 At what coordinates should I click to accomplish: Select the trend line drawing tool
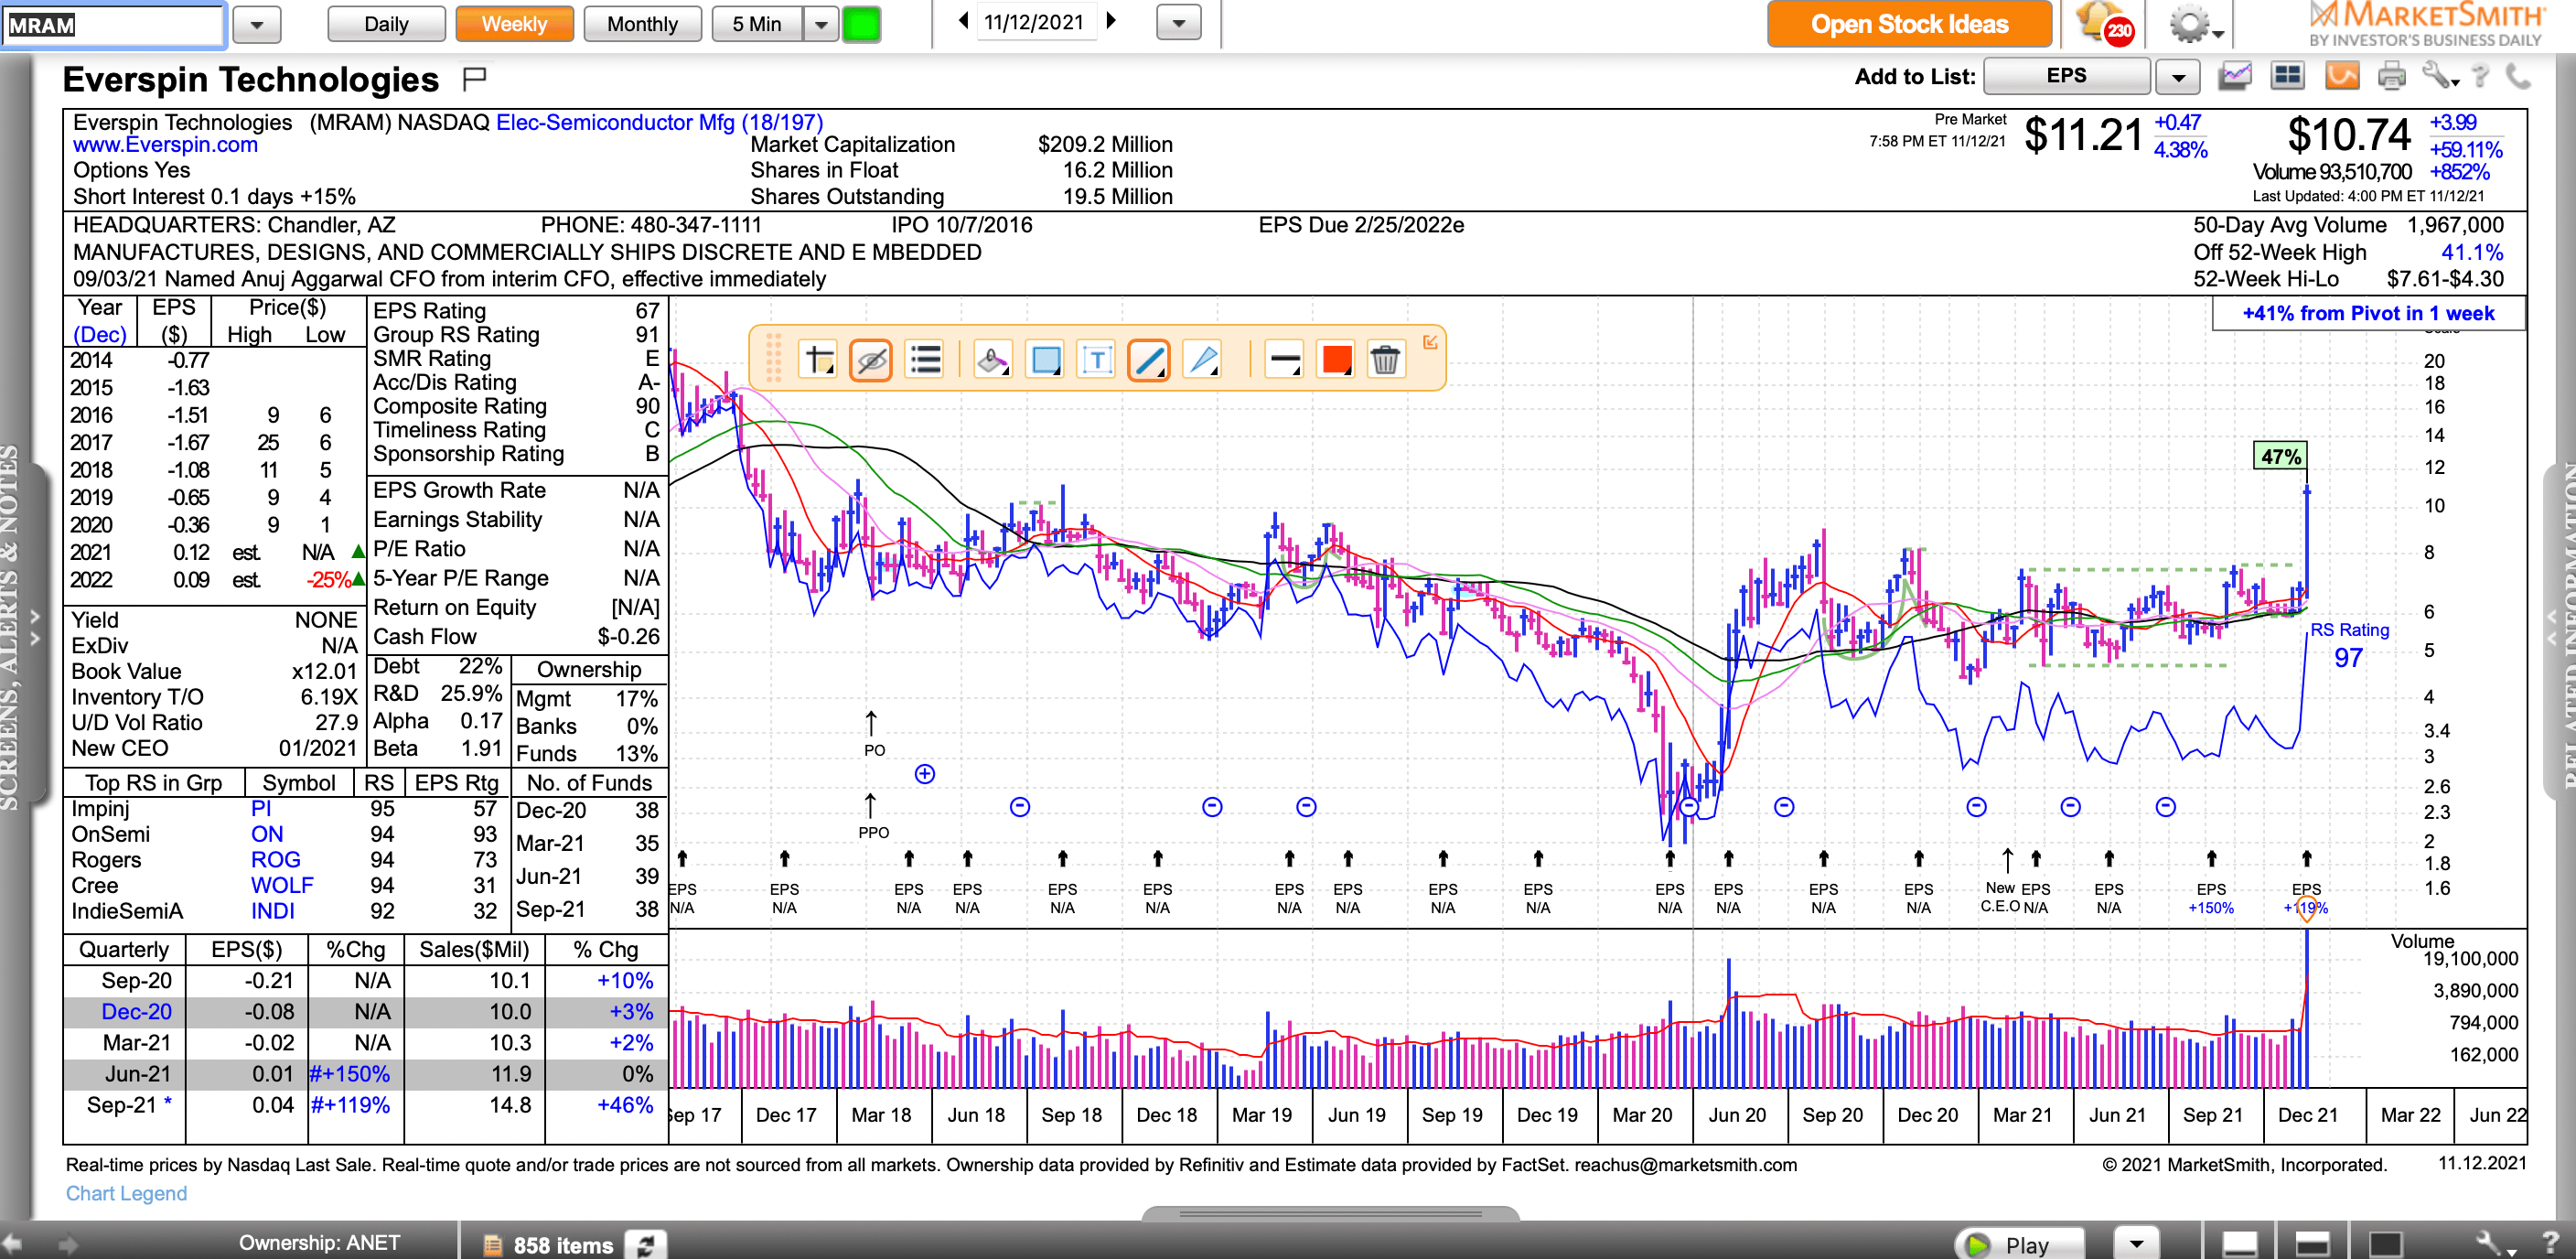[1148, 360]
